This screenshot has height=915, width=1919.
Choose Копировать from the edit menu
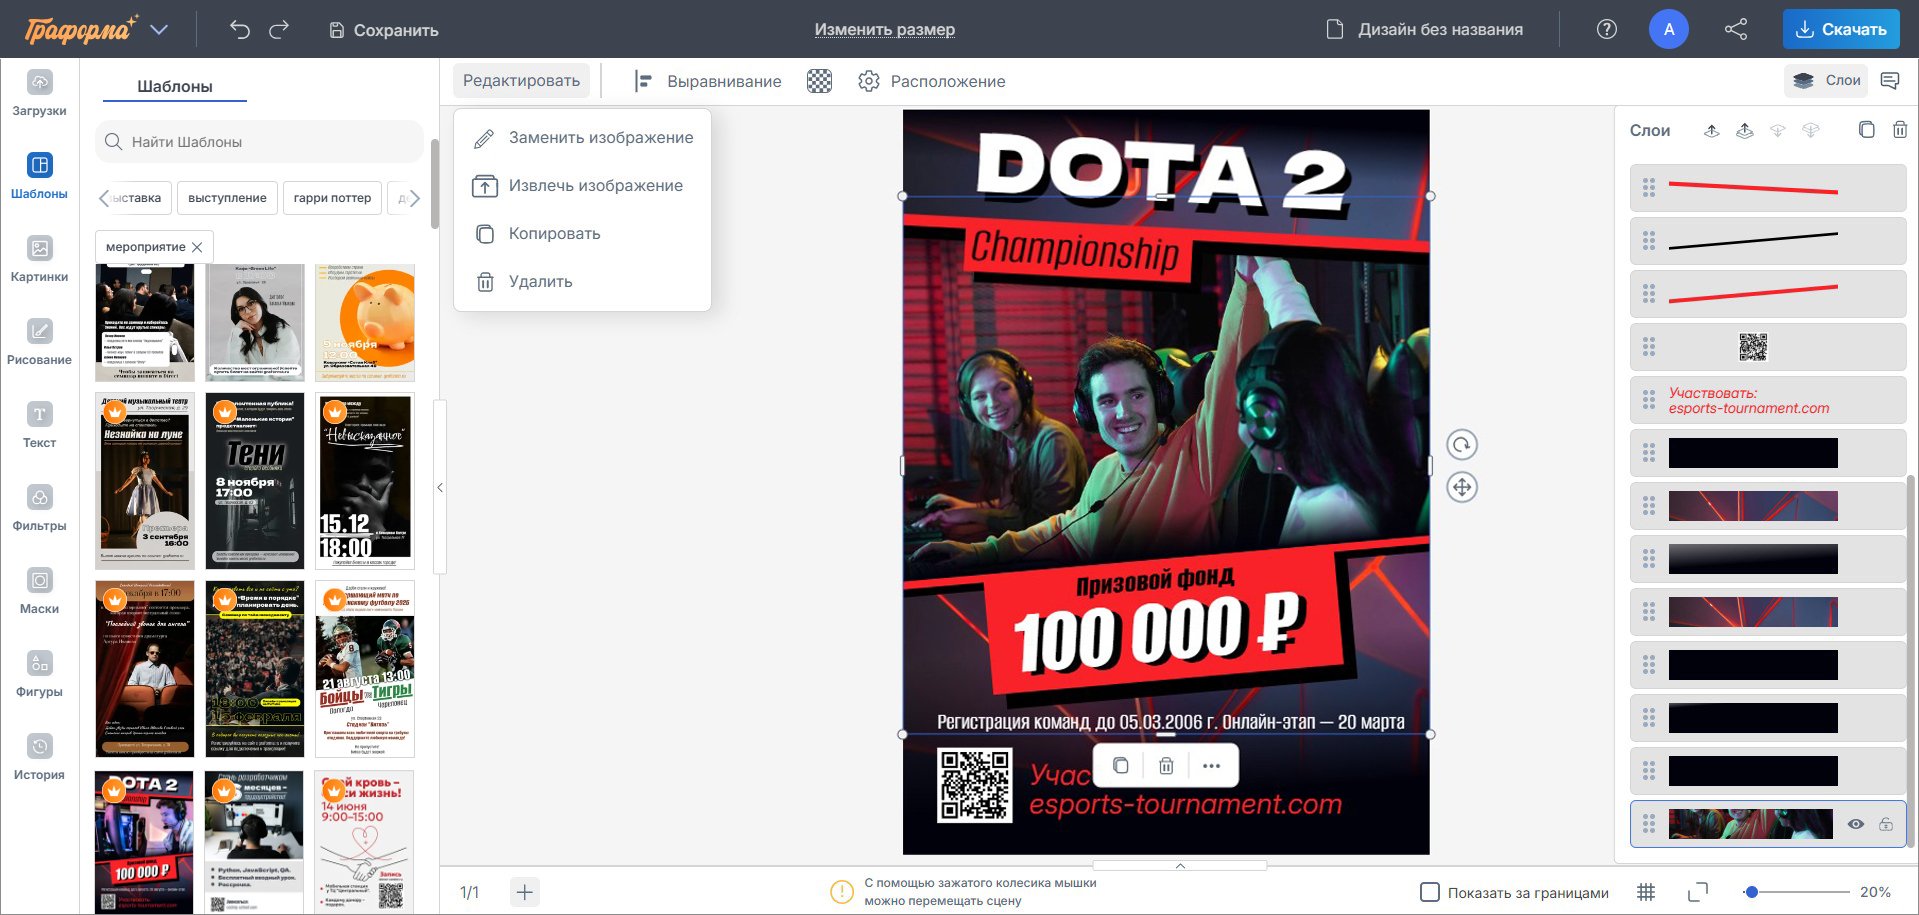click(x=582, y=234)
